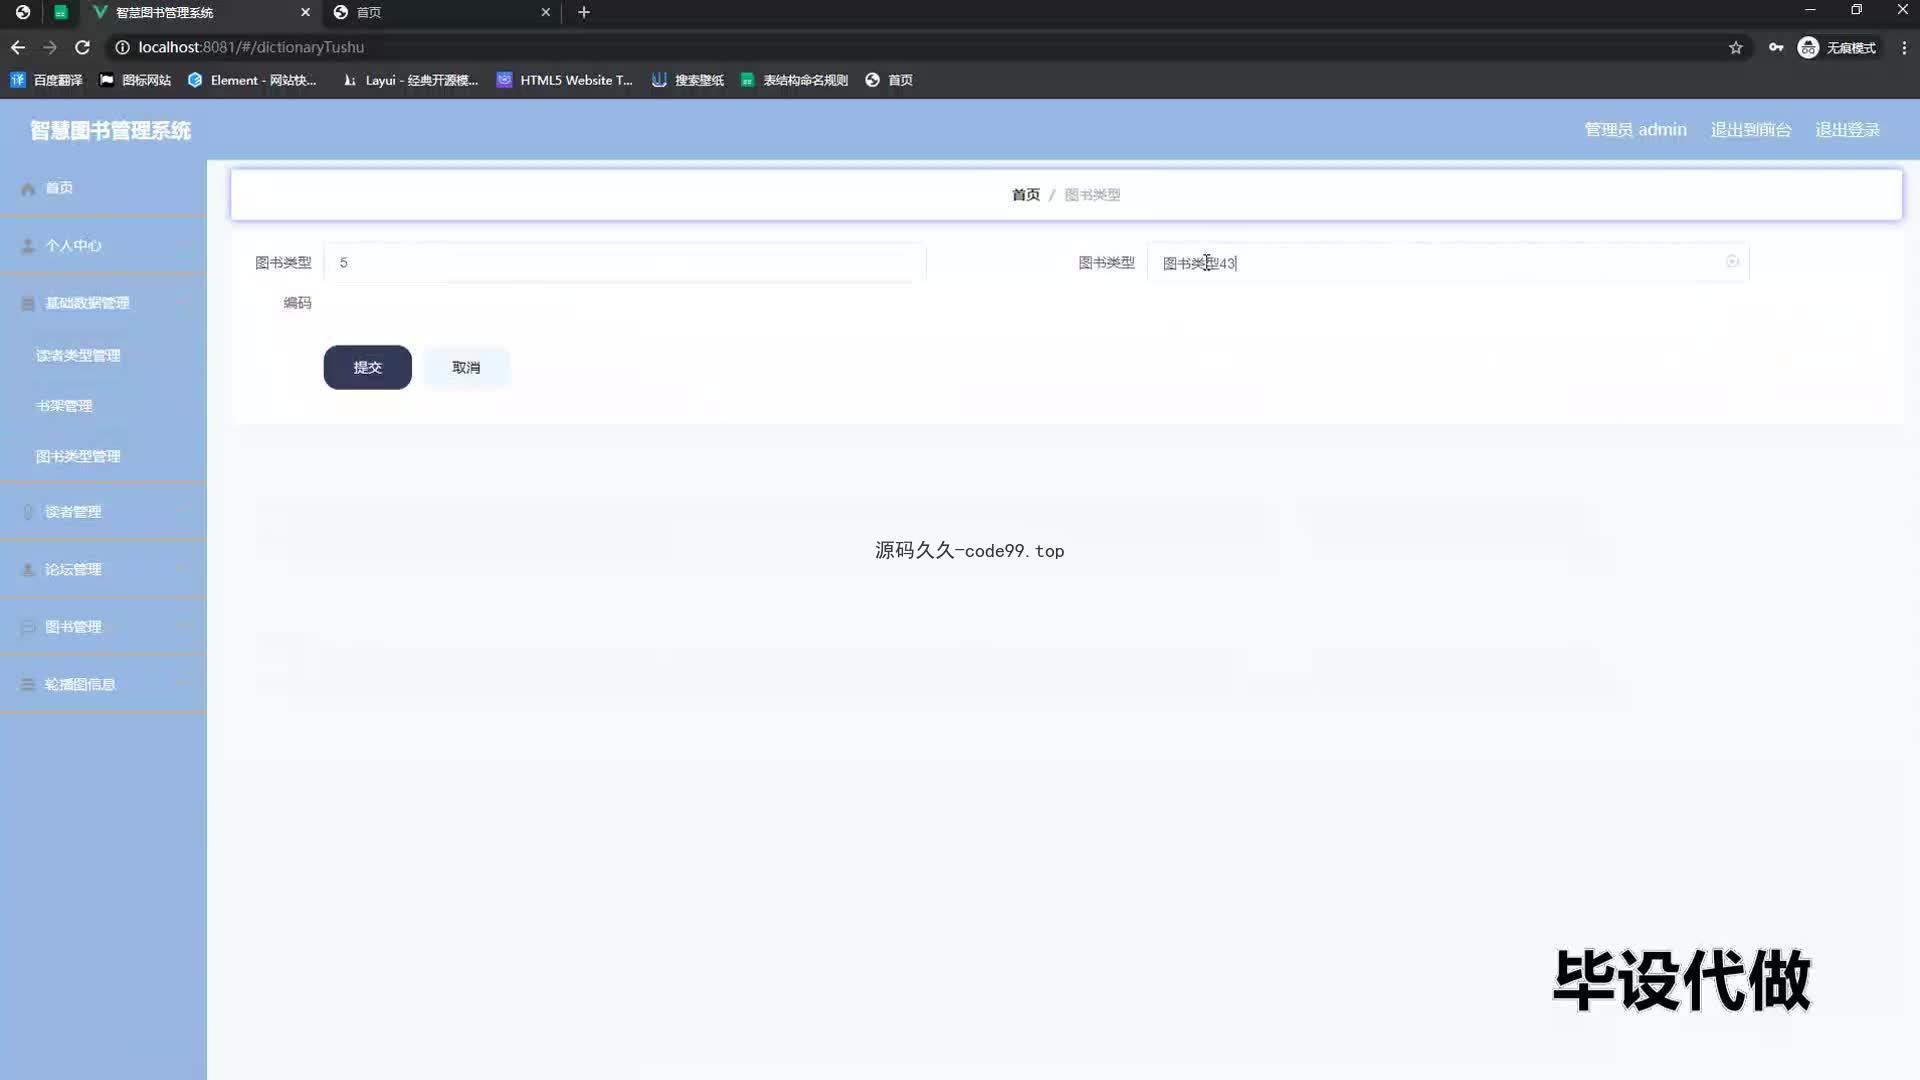
Task: Open a new browser tab
Action: tap(584, 12)
